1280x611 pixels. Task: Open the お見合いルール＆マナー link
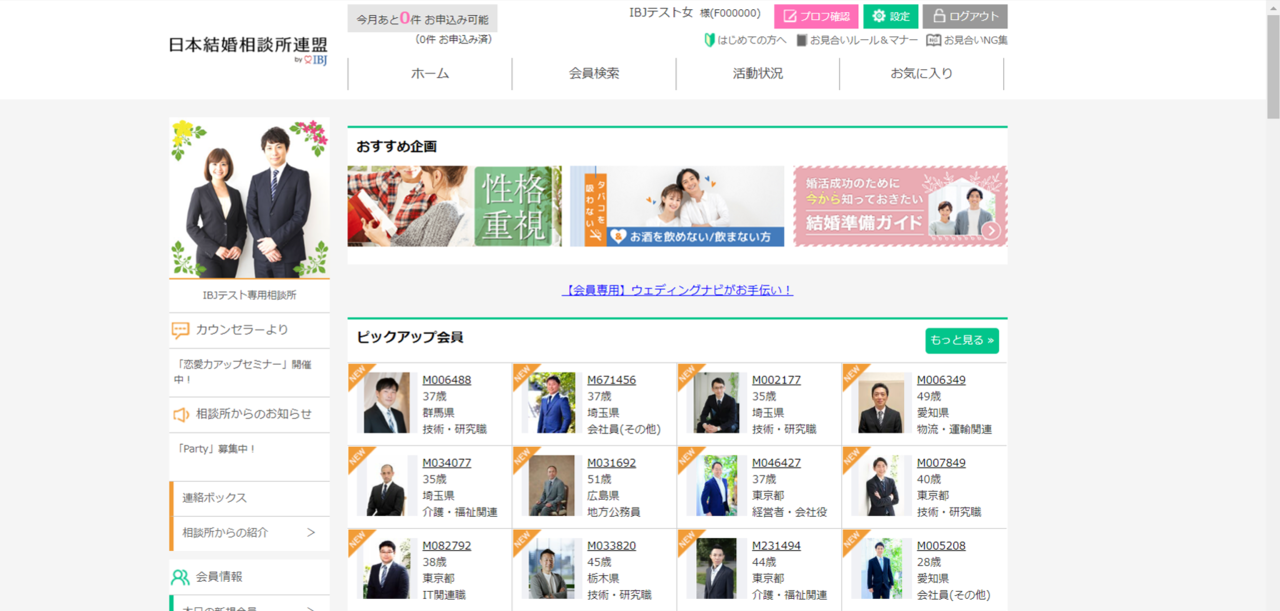864,41
